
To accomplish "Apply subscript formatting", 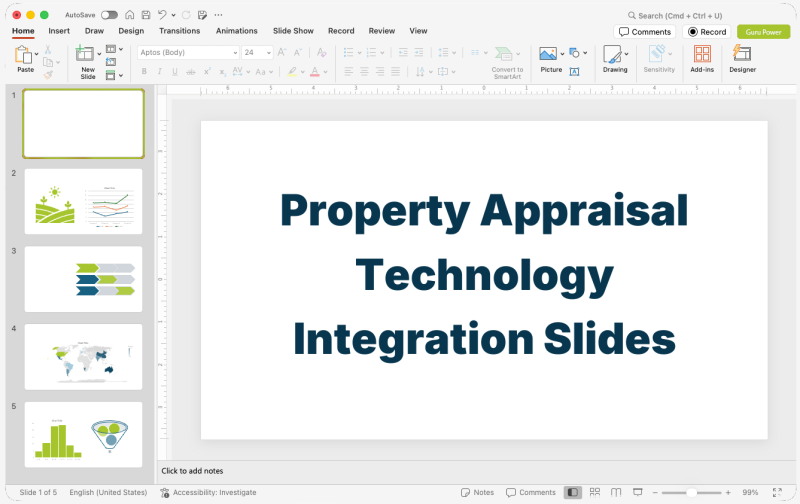I will pos(222,72).
